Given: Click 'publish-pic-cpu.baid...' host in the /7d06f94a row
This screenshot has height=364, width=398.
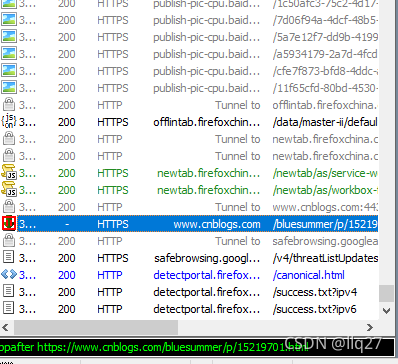Looking at the screenshot, I should 207,20.
